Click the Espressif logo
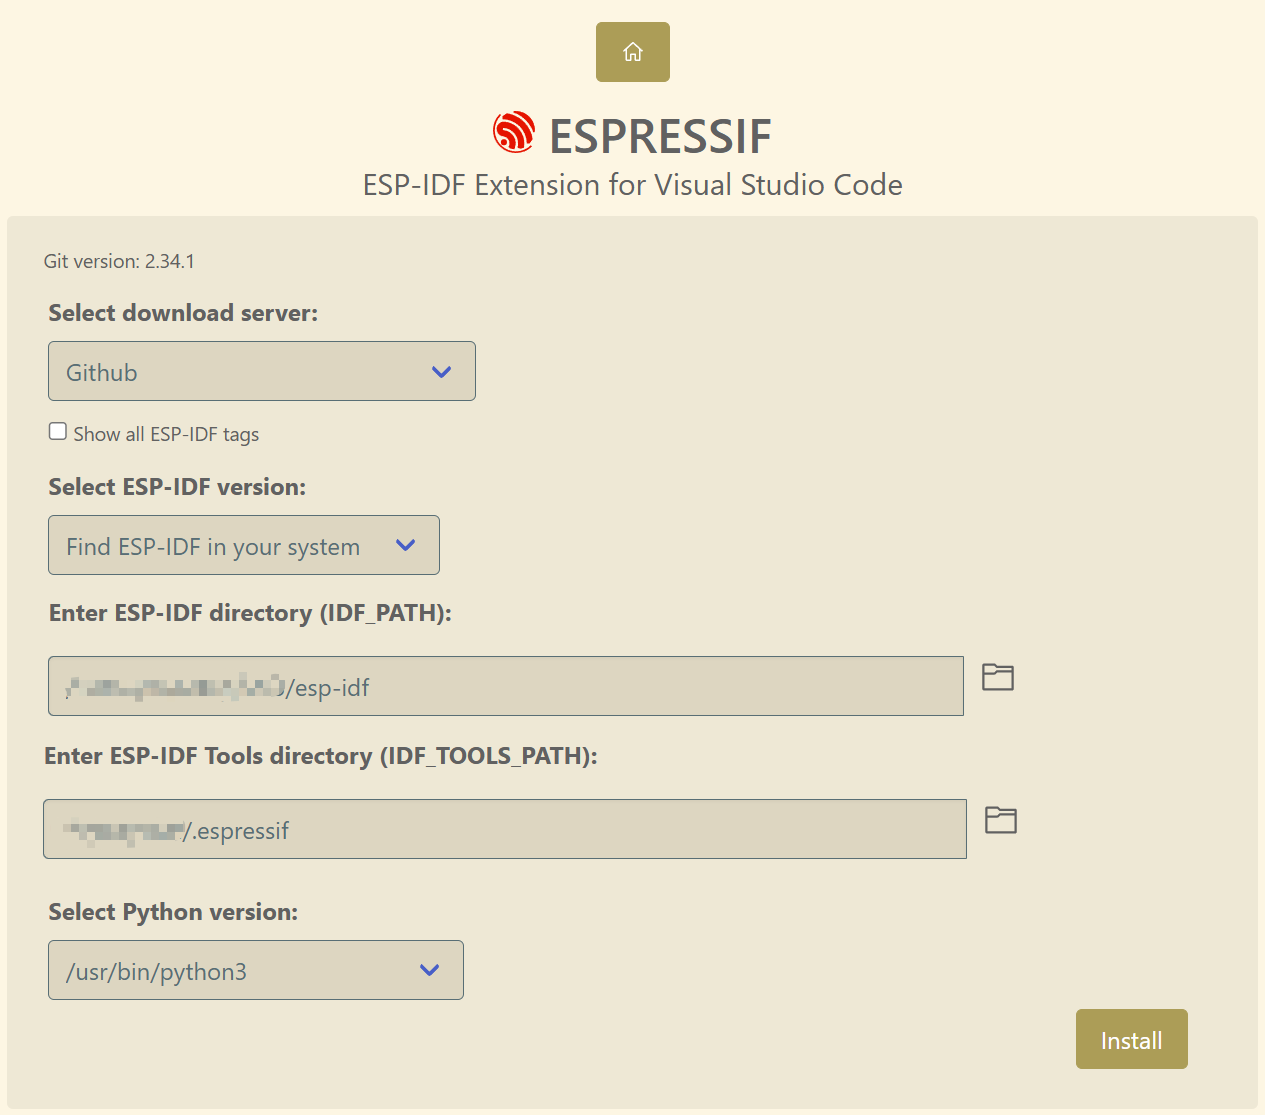The image size is (1265, 1115). coord(512,132)
